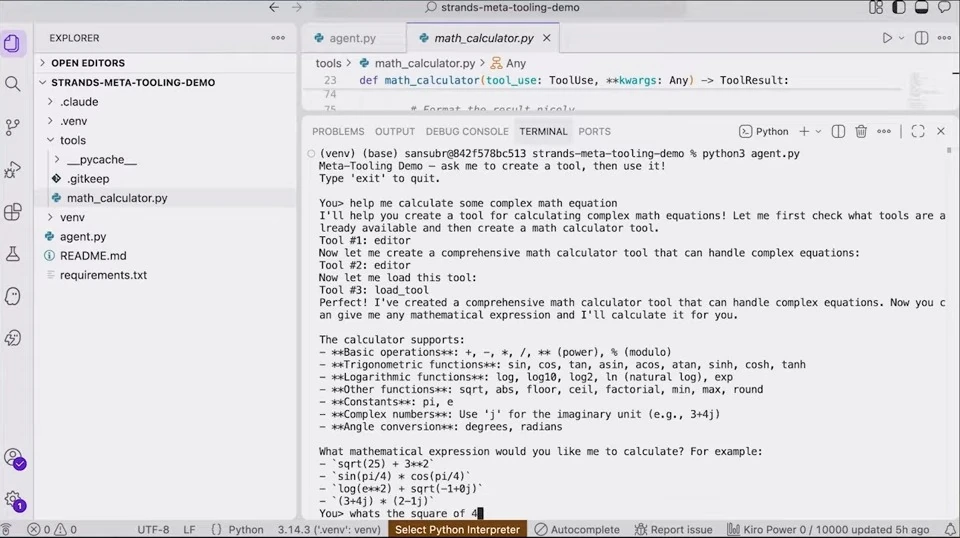Show errors and warnings count
Image resolution: width=960 pixels, height=538 pixels.
click(x=53, y=529)
